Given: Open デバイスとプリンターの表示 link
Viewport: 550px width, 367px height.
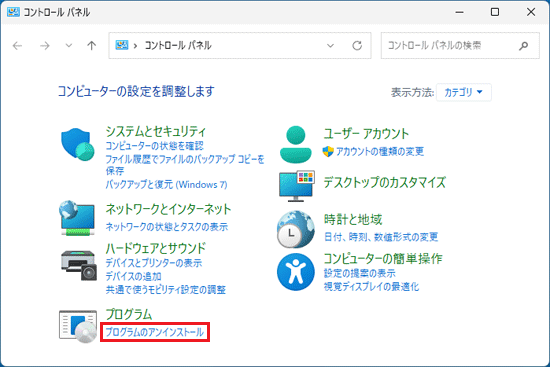Looking at the screenshot, I should pos(154,263).
